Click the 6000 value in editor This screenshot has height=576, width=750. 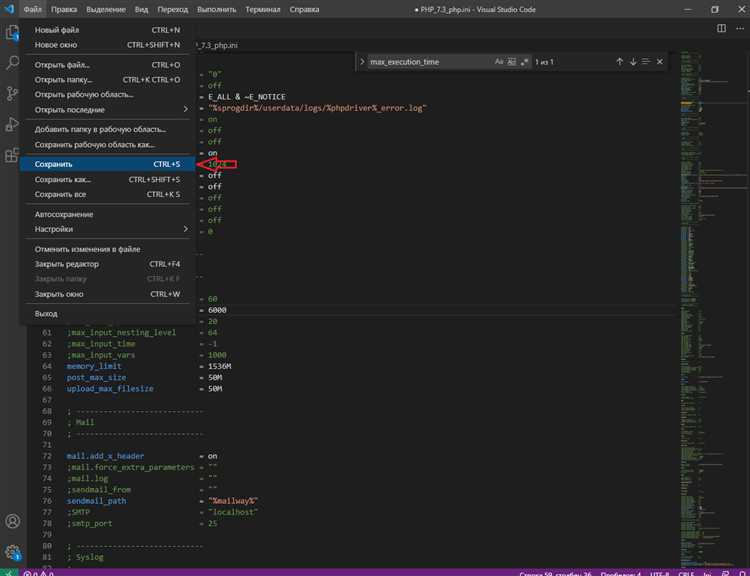(x=217, y=310)
